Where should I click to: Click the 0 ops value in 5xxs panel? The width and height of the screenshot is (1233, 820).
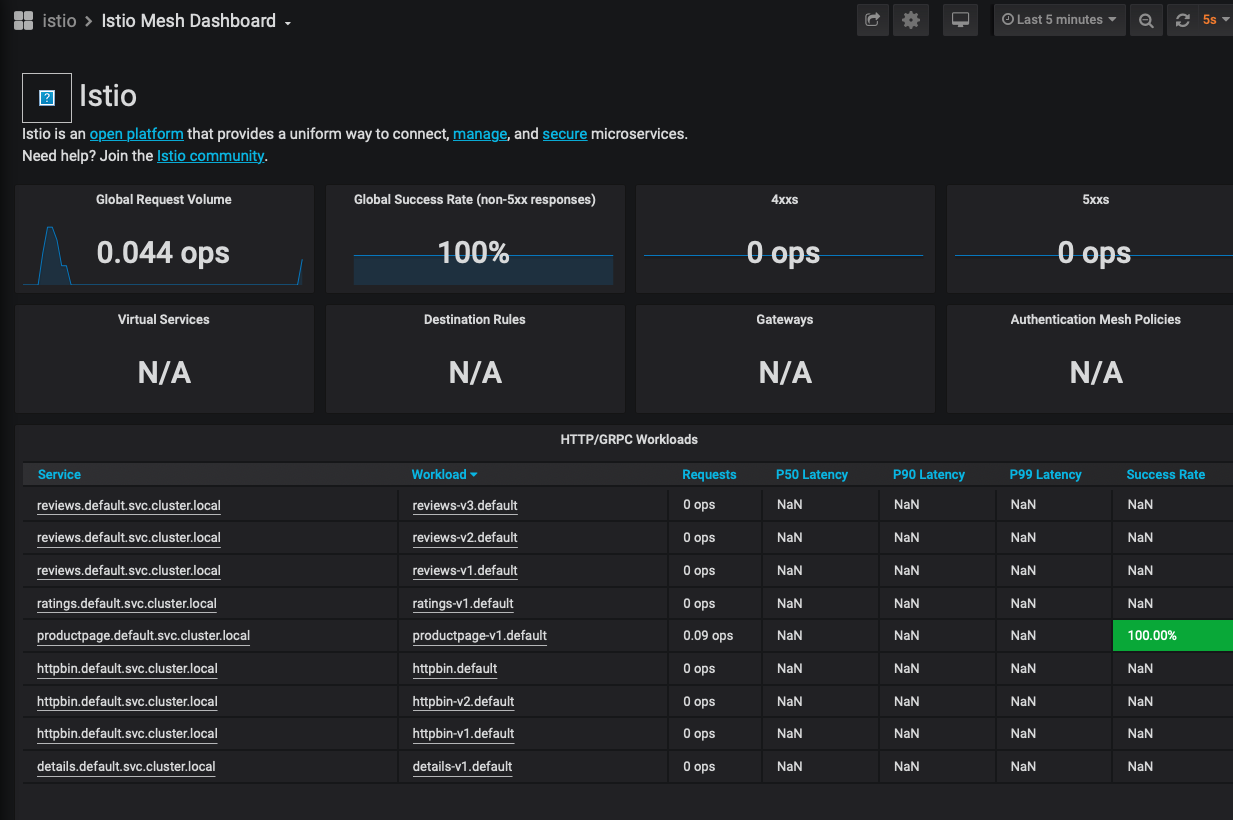1095,253
